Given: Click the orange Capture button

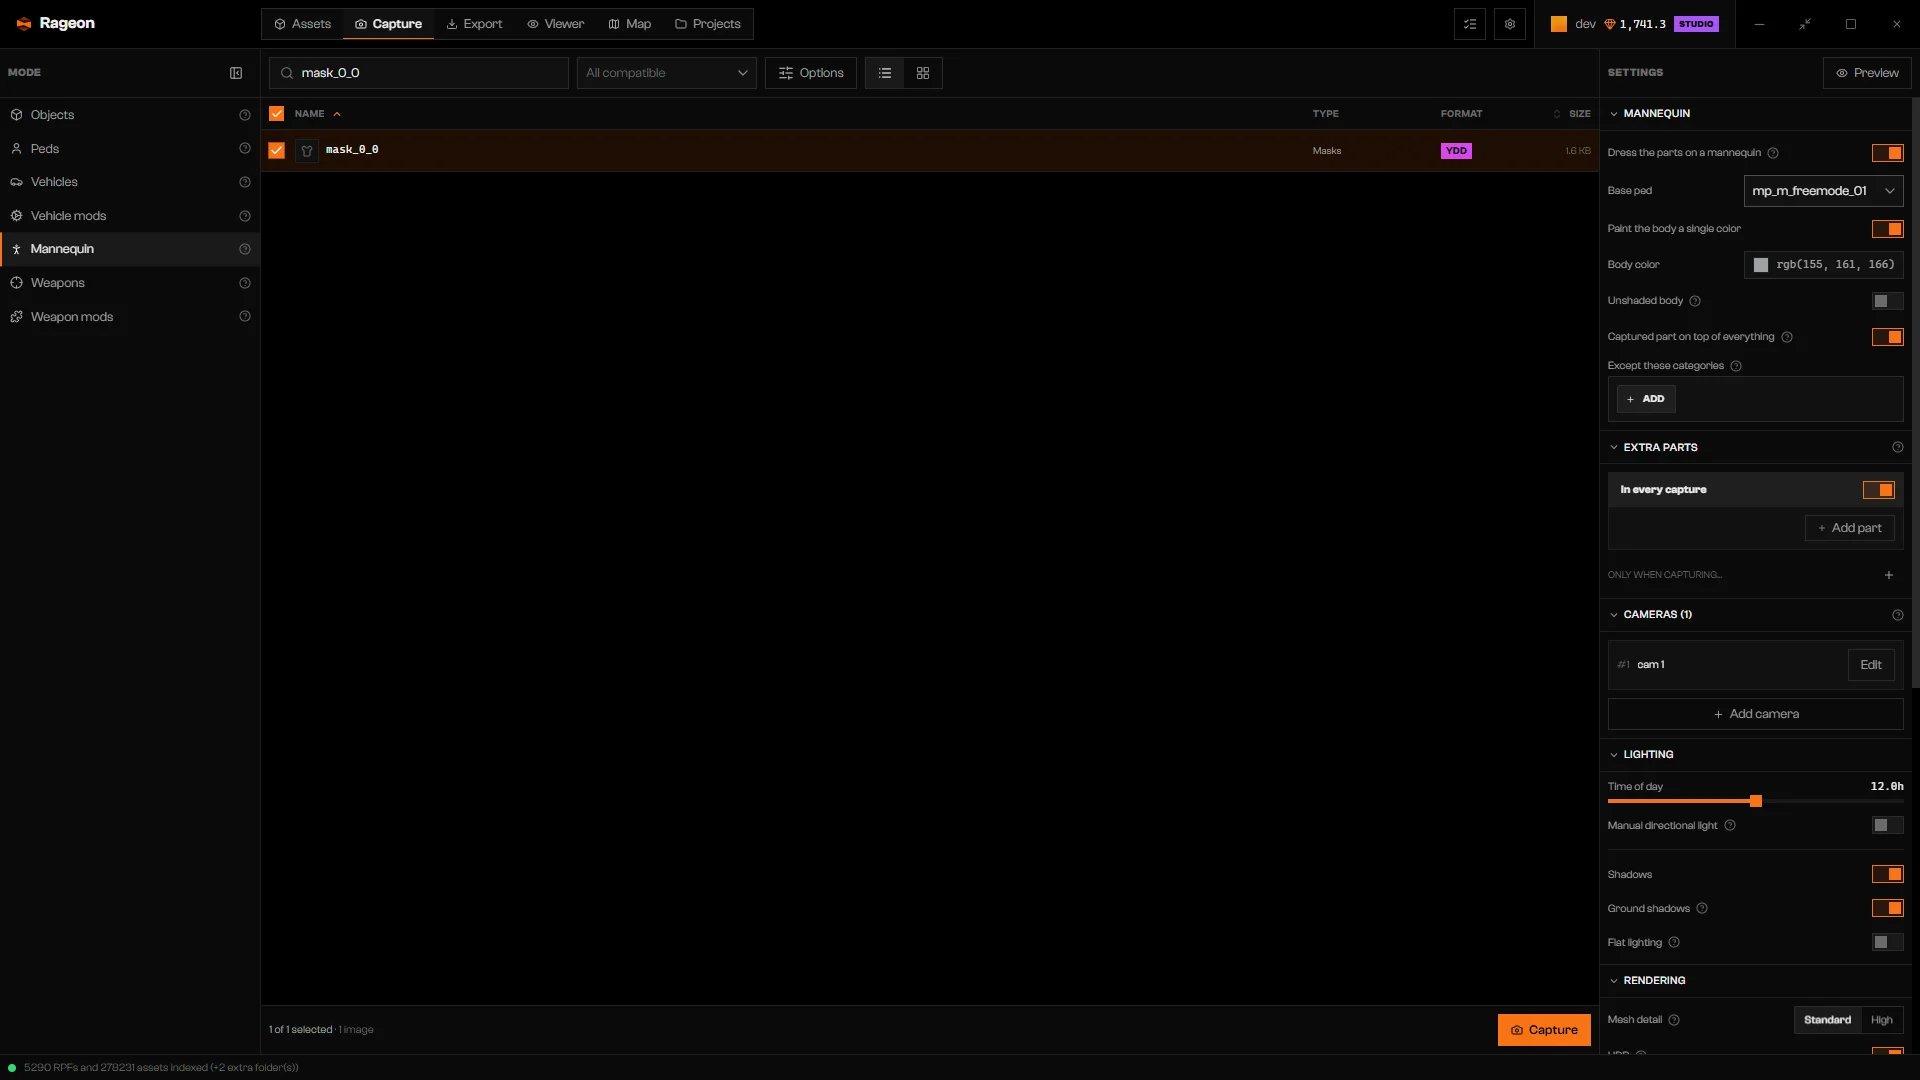Looking at the screenshot, I should [1544, 1030].
